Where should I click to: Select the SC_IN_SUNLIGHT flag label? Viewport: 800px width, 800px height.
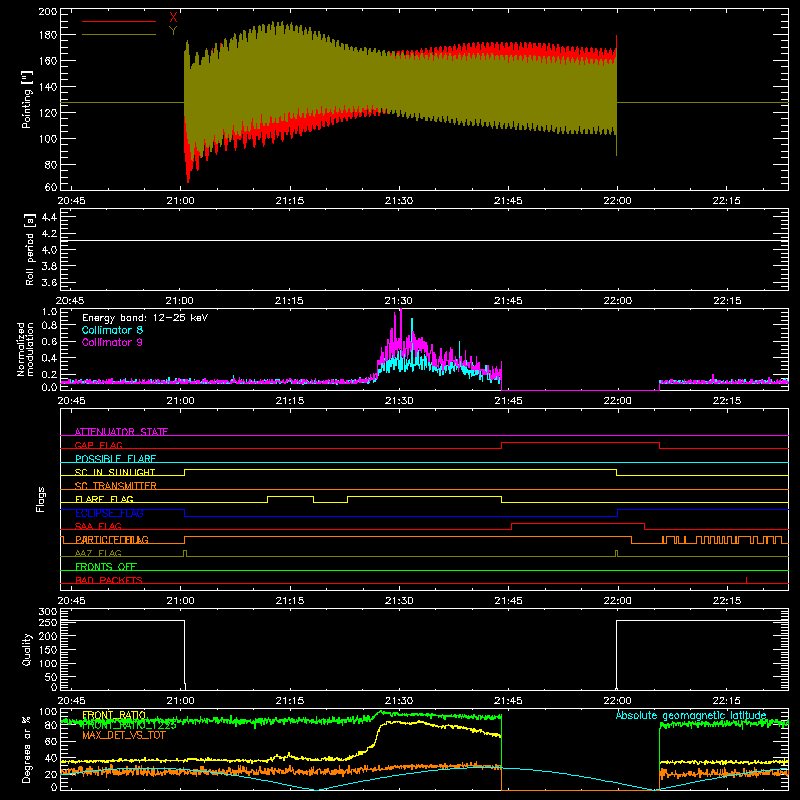point(115,472)
